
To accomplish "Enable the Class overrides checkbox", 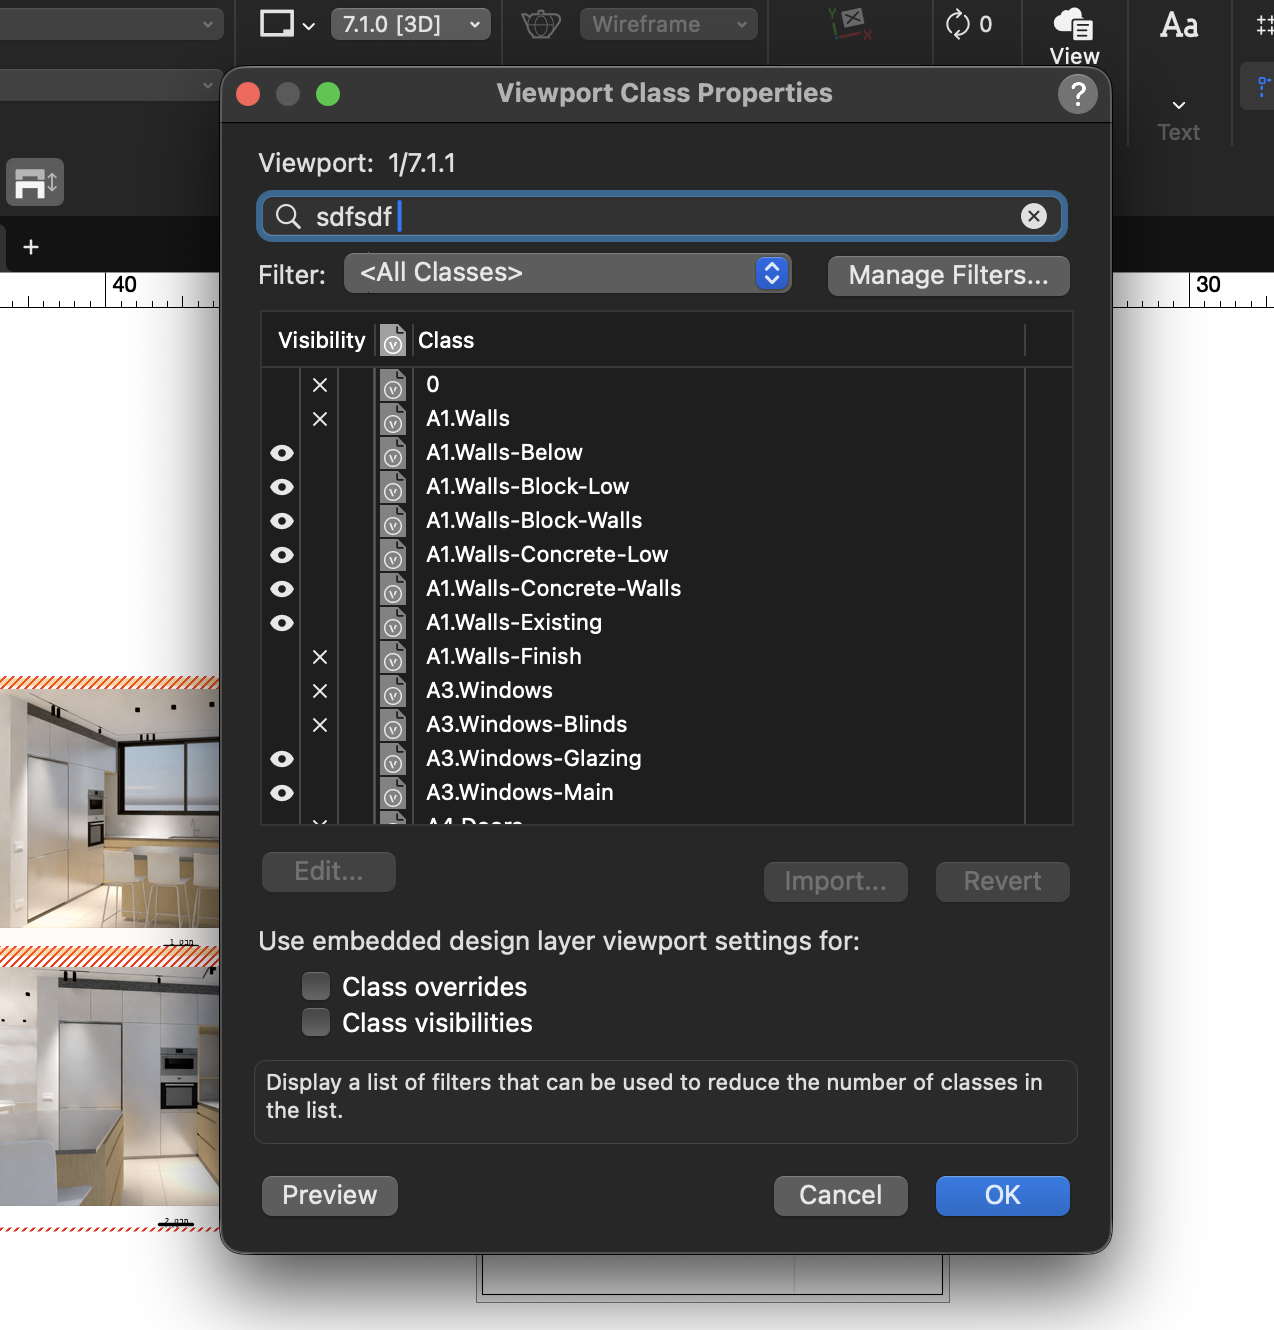I will point(316,987).
